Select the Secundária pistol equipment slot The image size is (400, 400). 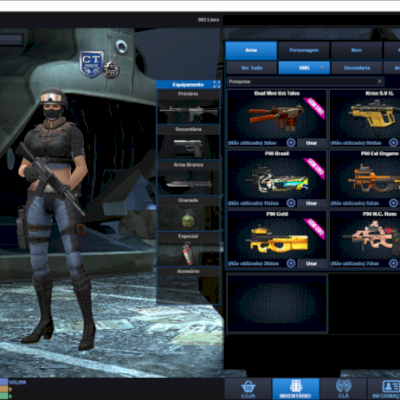point(188,147)
